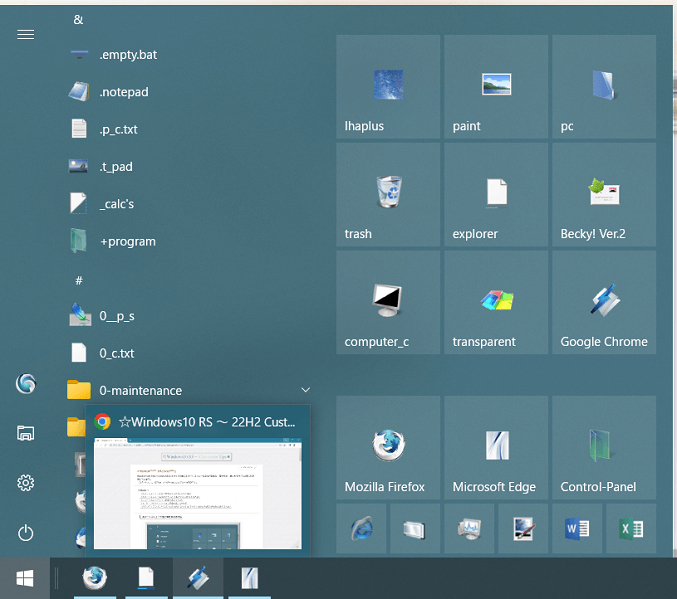Open Settings gear in sidebar
This screenshot has height=599, width=677.
[x=25, y=483]
